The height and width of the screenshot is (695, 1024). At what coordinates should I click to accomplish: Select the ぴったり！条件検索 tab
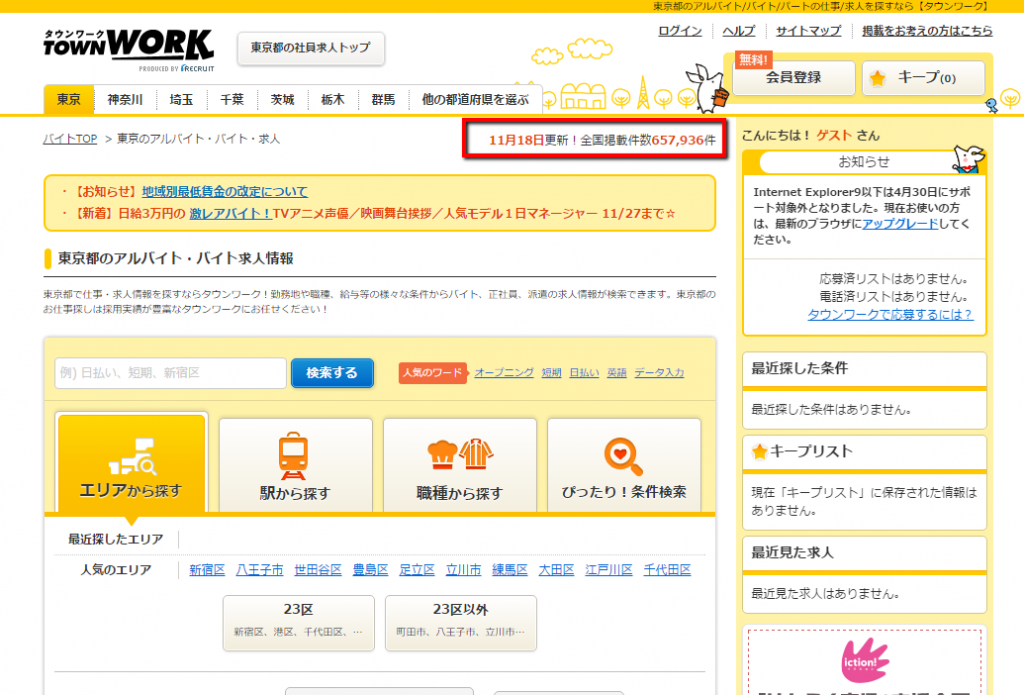[624, 465]
